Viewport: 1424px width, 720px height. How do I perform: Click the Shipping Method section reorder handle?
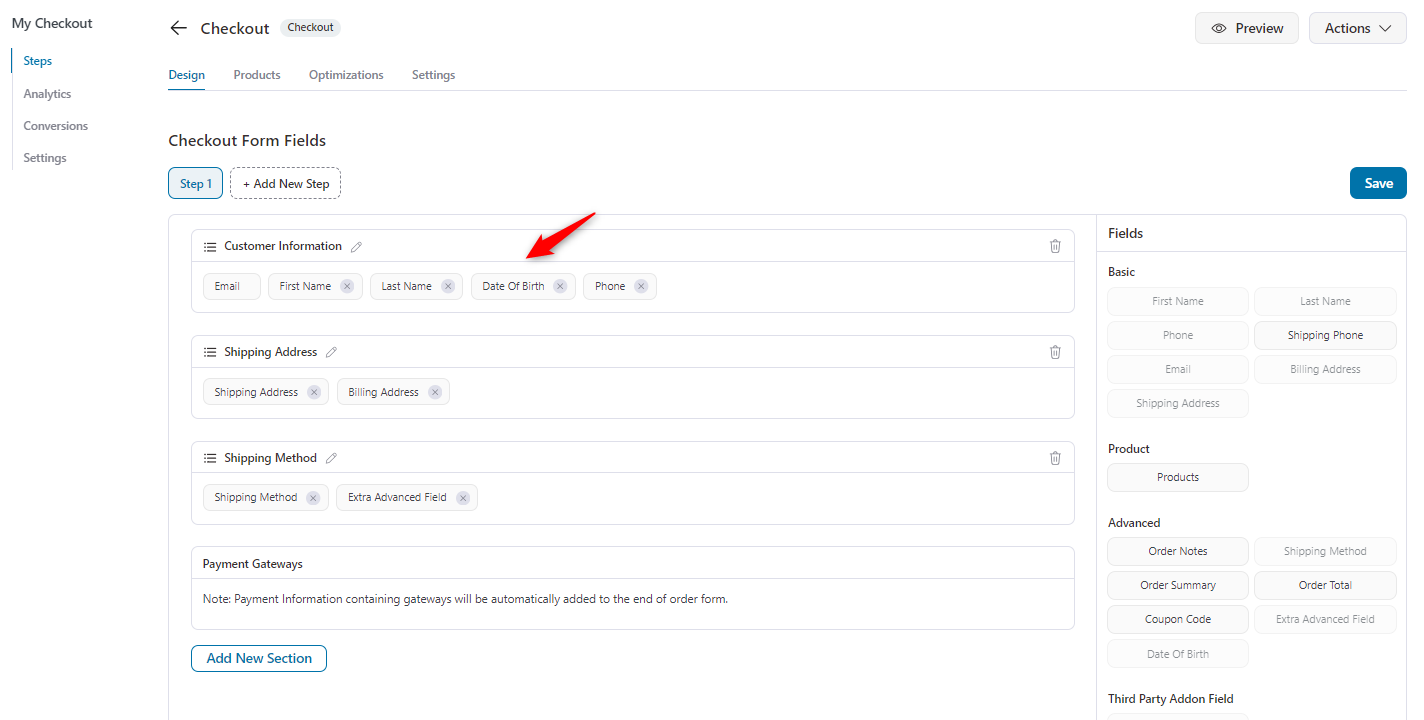(x=210, y=458)
